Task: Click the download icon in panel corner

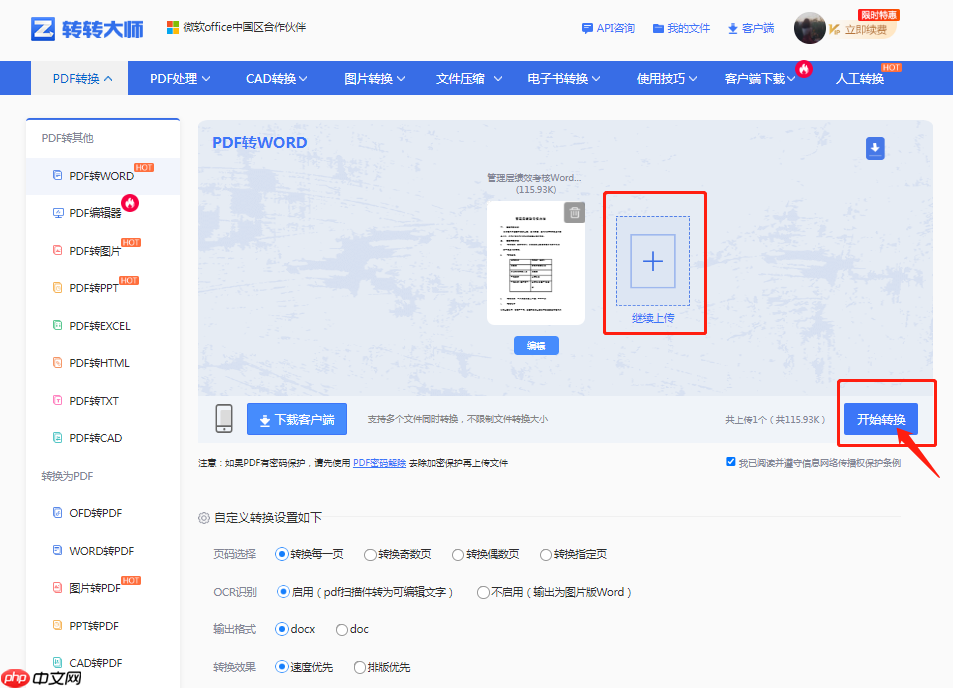Action: [875, 148]
